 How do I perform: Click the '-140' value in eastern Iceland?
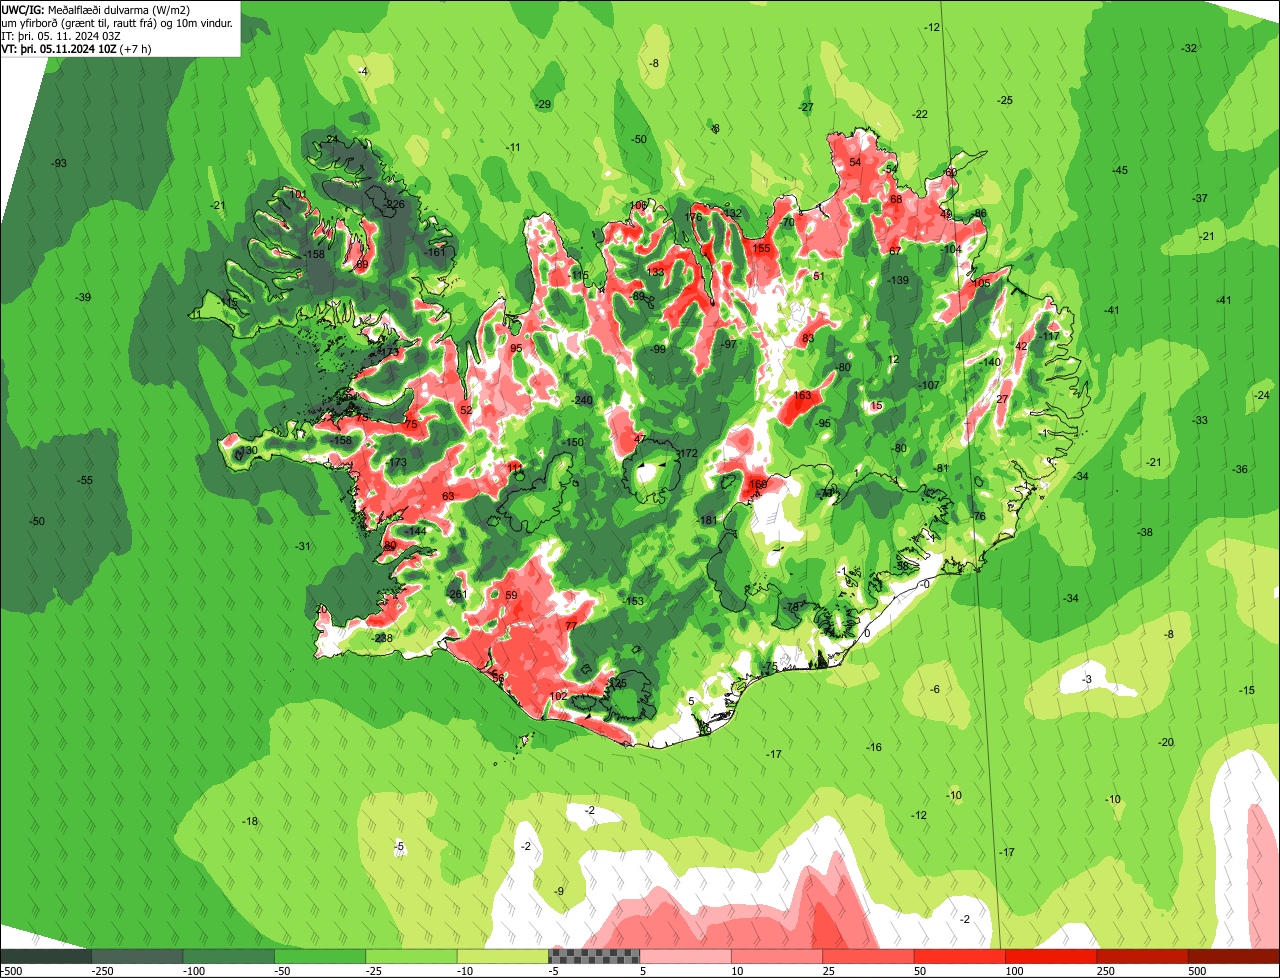click(x=990, y=362)
